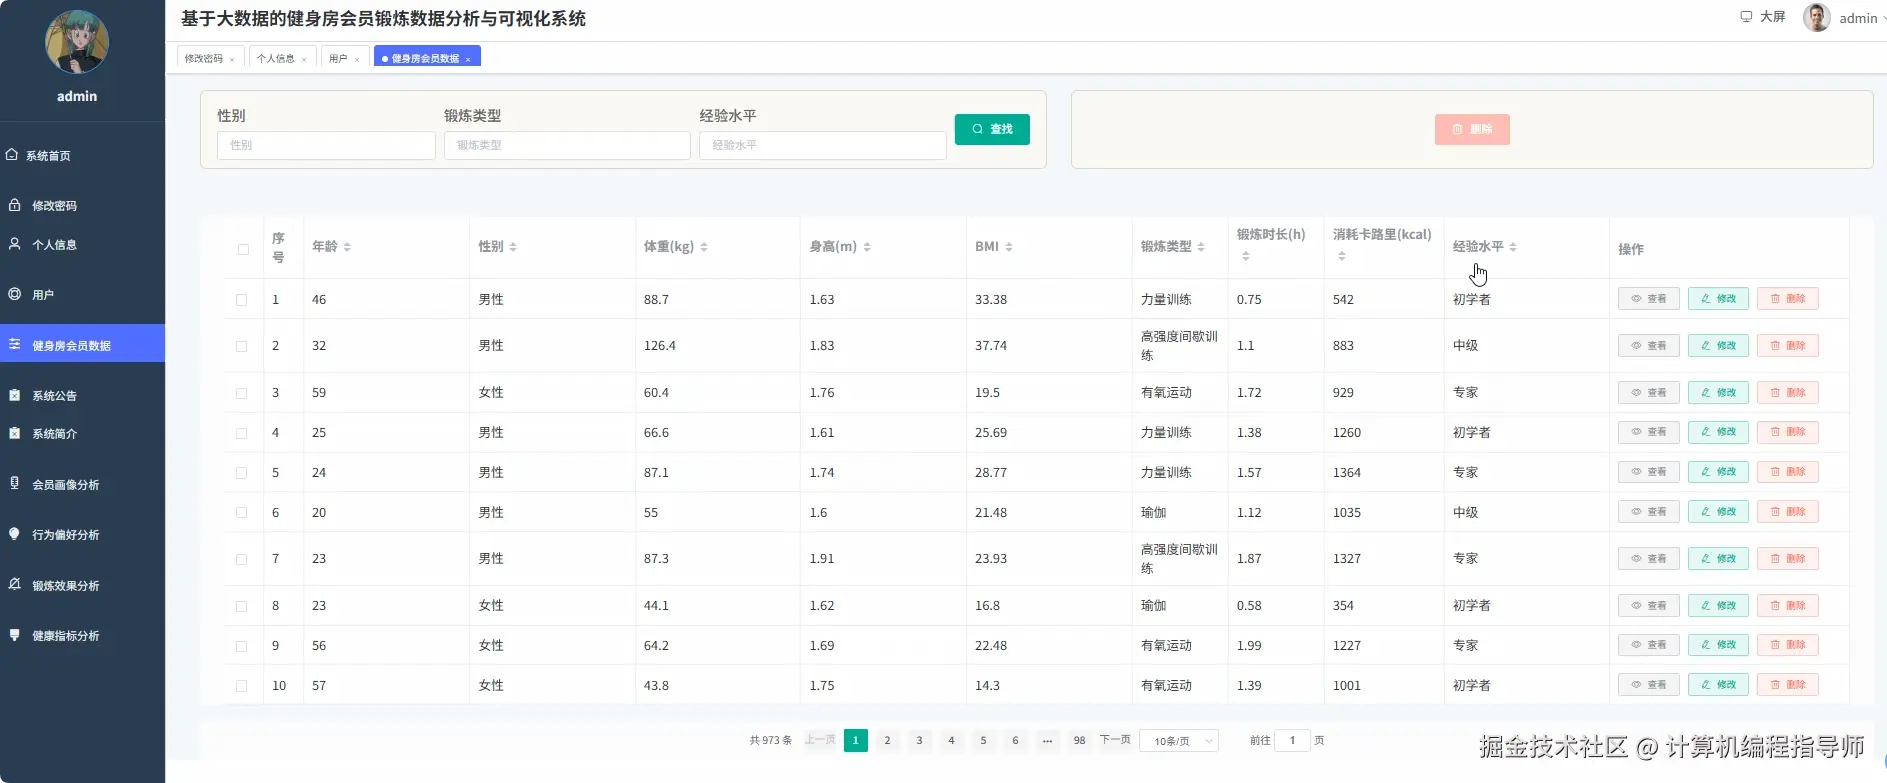This screenshot has height=783, width=1887.
Task: Click the 锻炼效果分析 sidebar icon
Action: pyautogui.click(x=15, y=584)
